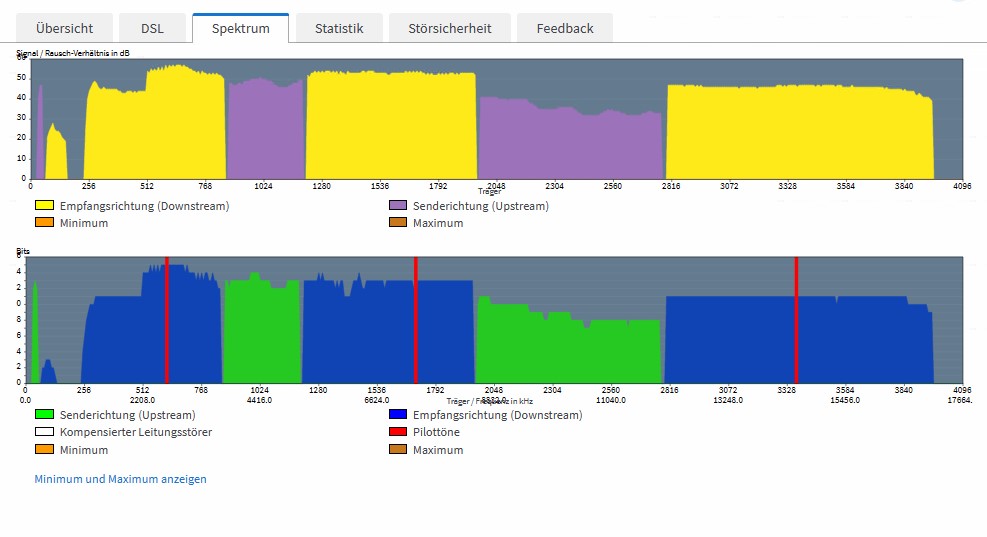Click 'Empfangsrichtung (Downstream)' label in bits legend
The width and height of the screenshot is (987, 537).
(x=498, y=415)
